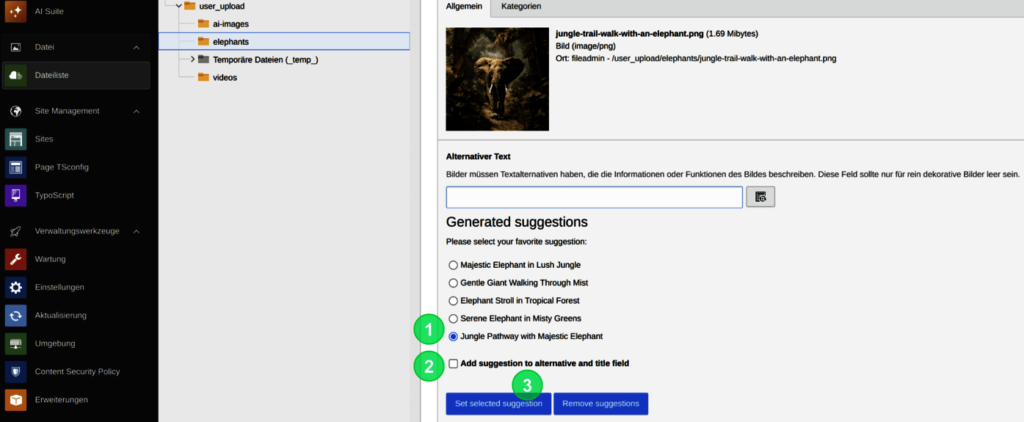Open the Umgebung module icon
The width and height of the screenshot is (1024, 422).
(x=16, y=344)
